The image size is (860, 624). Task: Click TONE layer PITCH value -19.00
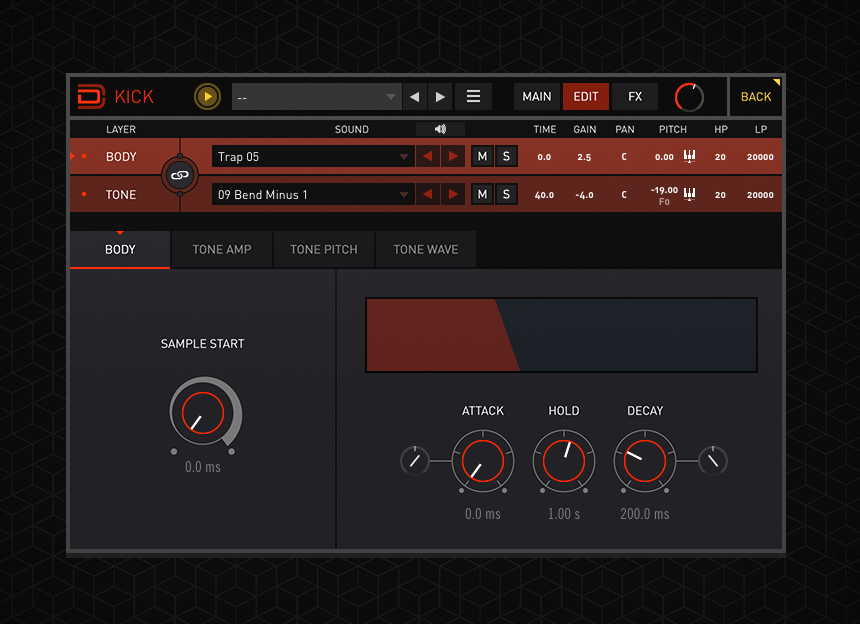point(664,190)
